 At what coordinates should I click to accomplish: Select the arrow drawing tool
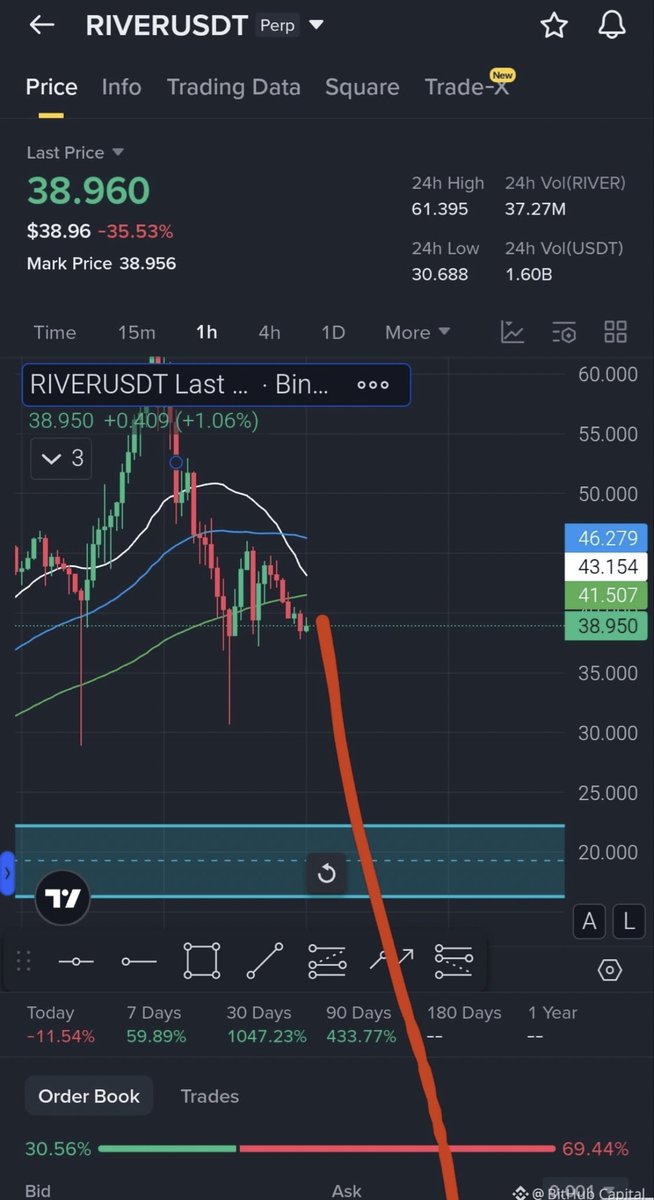tap(391, 961)
